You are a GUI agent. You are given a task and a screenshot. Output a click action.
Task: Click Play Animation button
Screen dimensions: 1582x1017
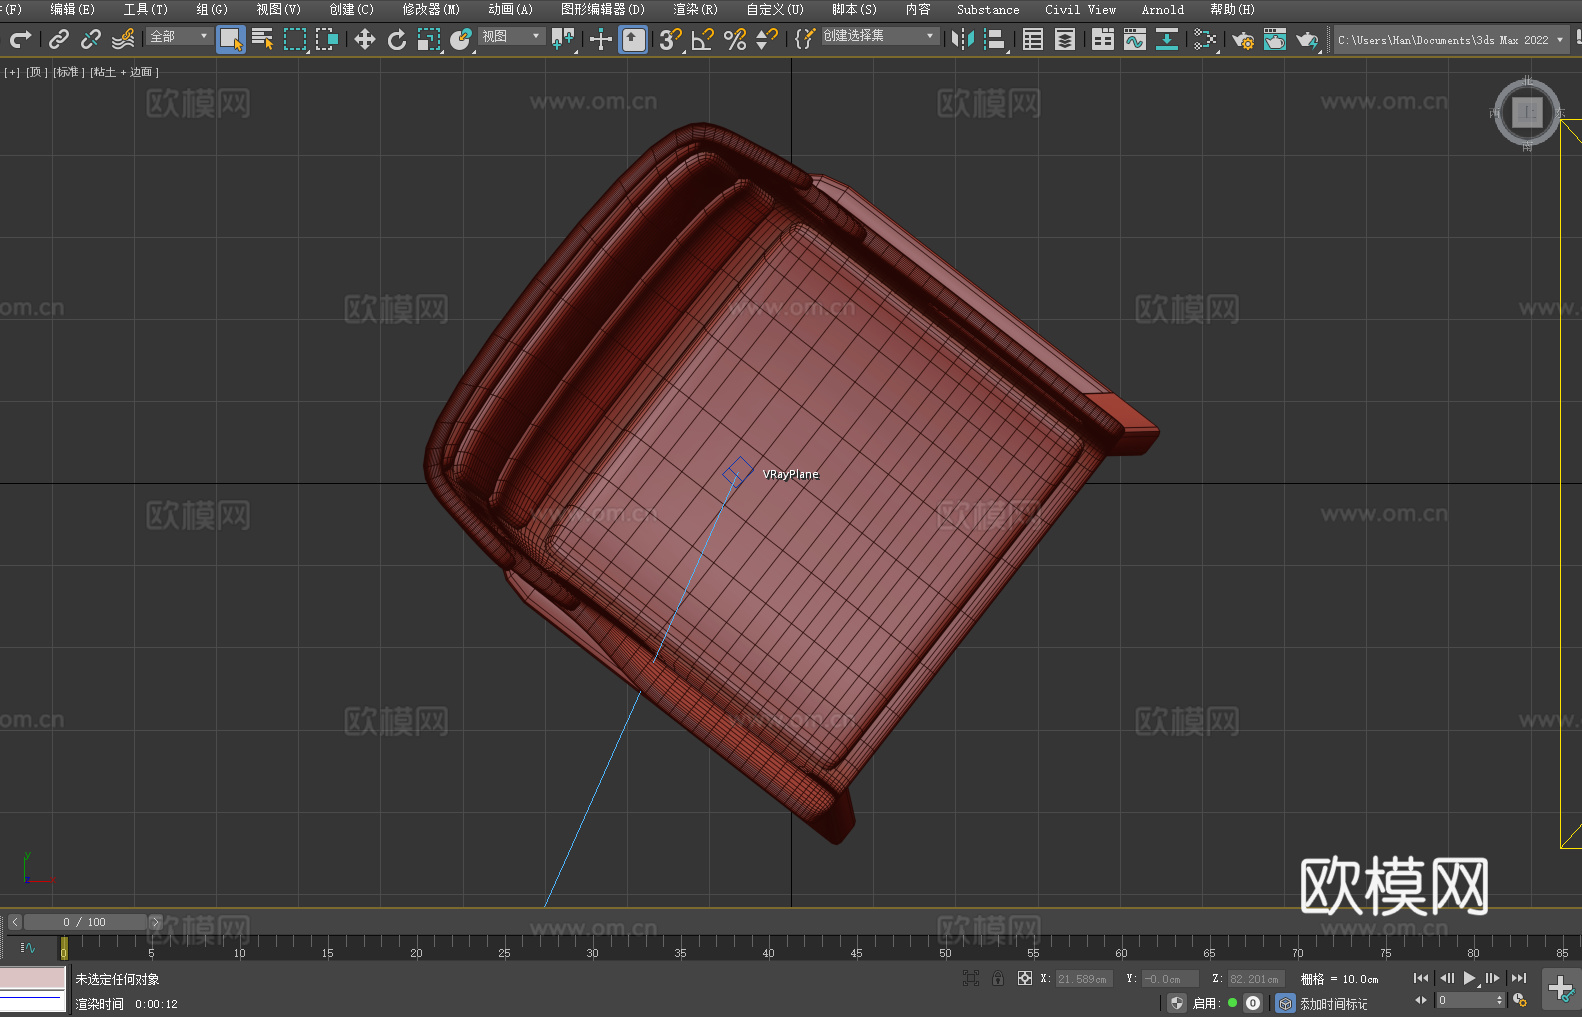[x=1469, y=978]
